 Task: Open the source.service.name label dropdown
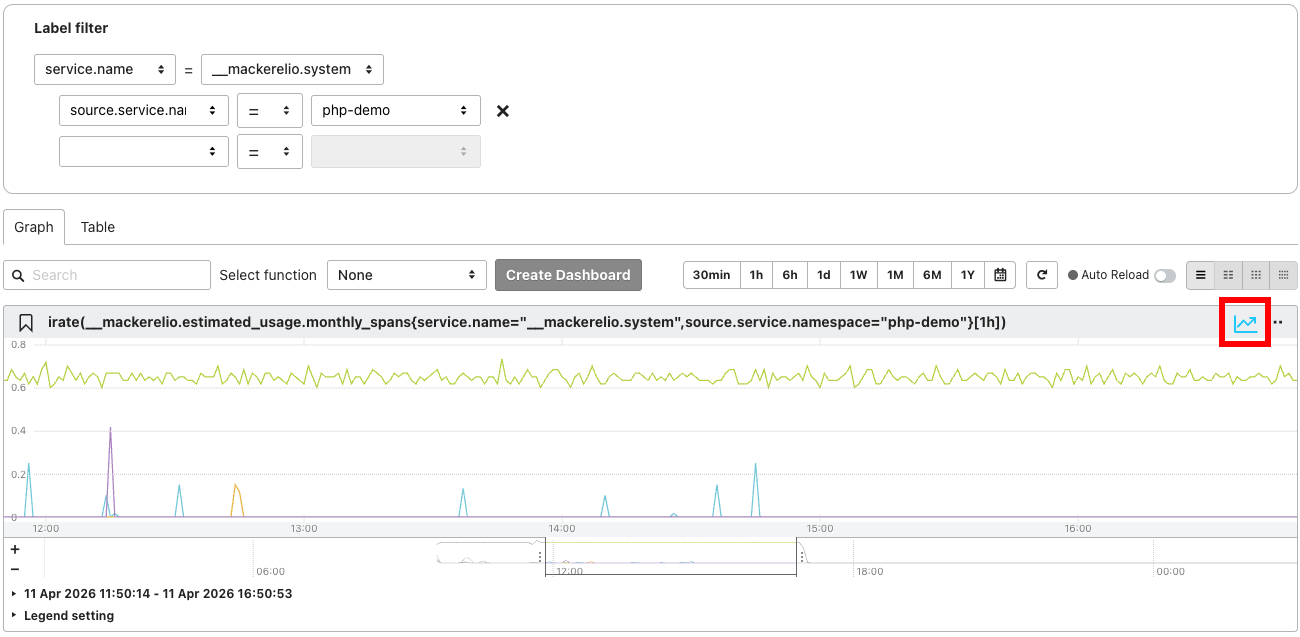point(144,111)
